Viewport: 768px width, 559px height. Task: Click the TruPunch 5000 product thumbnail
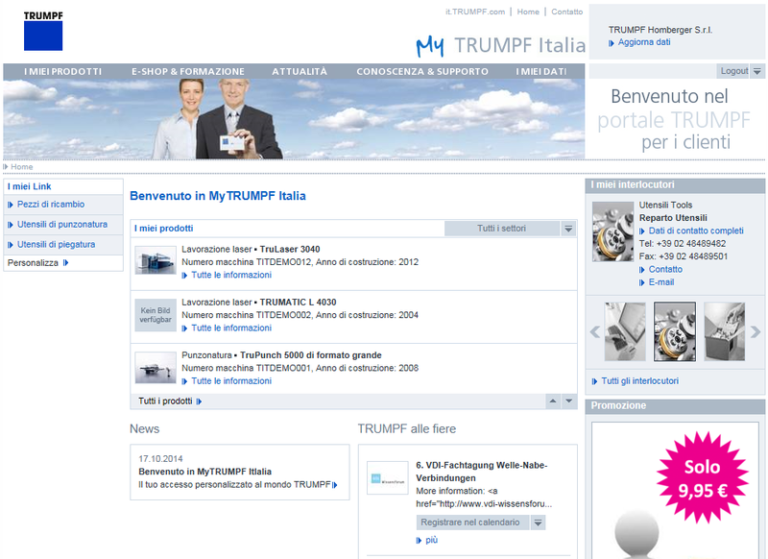156,367
